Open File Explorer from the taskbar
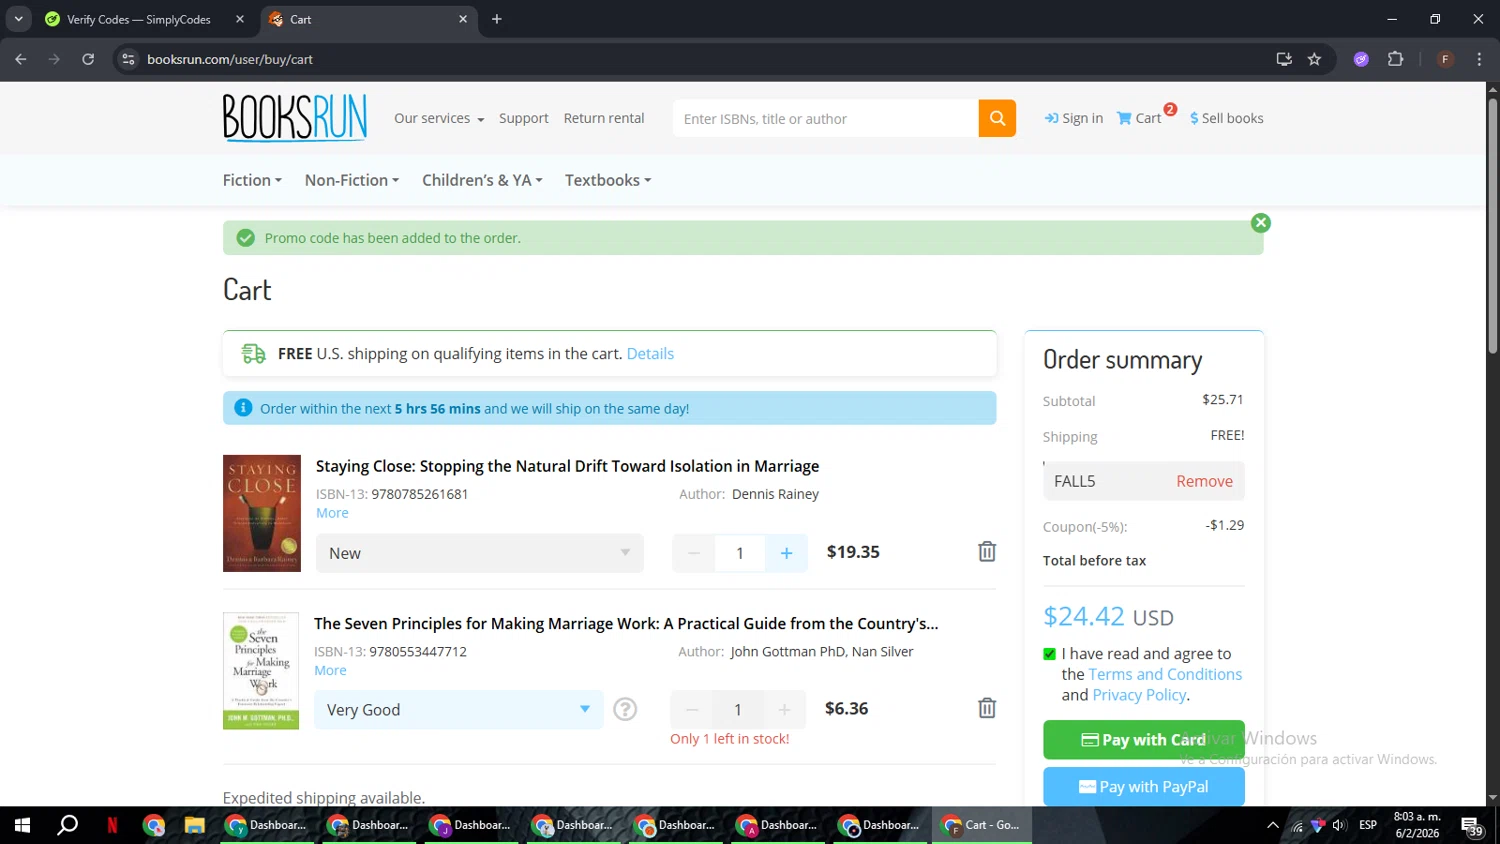 tap(194, 825)
